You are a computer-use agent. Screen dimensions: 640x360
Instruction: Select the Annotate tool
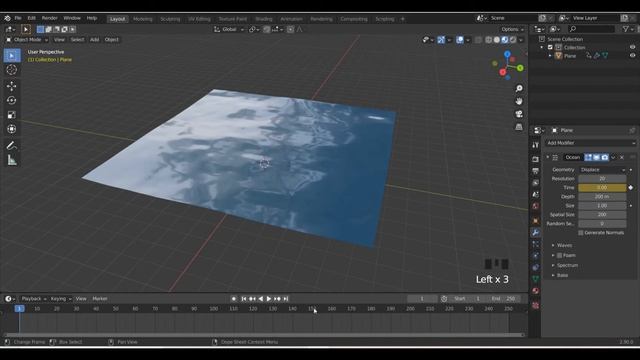pos(12,146)
